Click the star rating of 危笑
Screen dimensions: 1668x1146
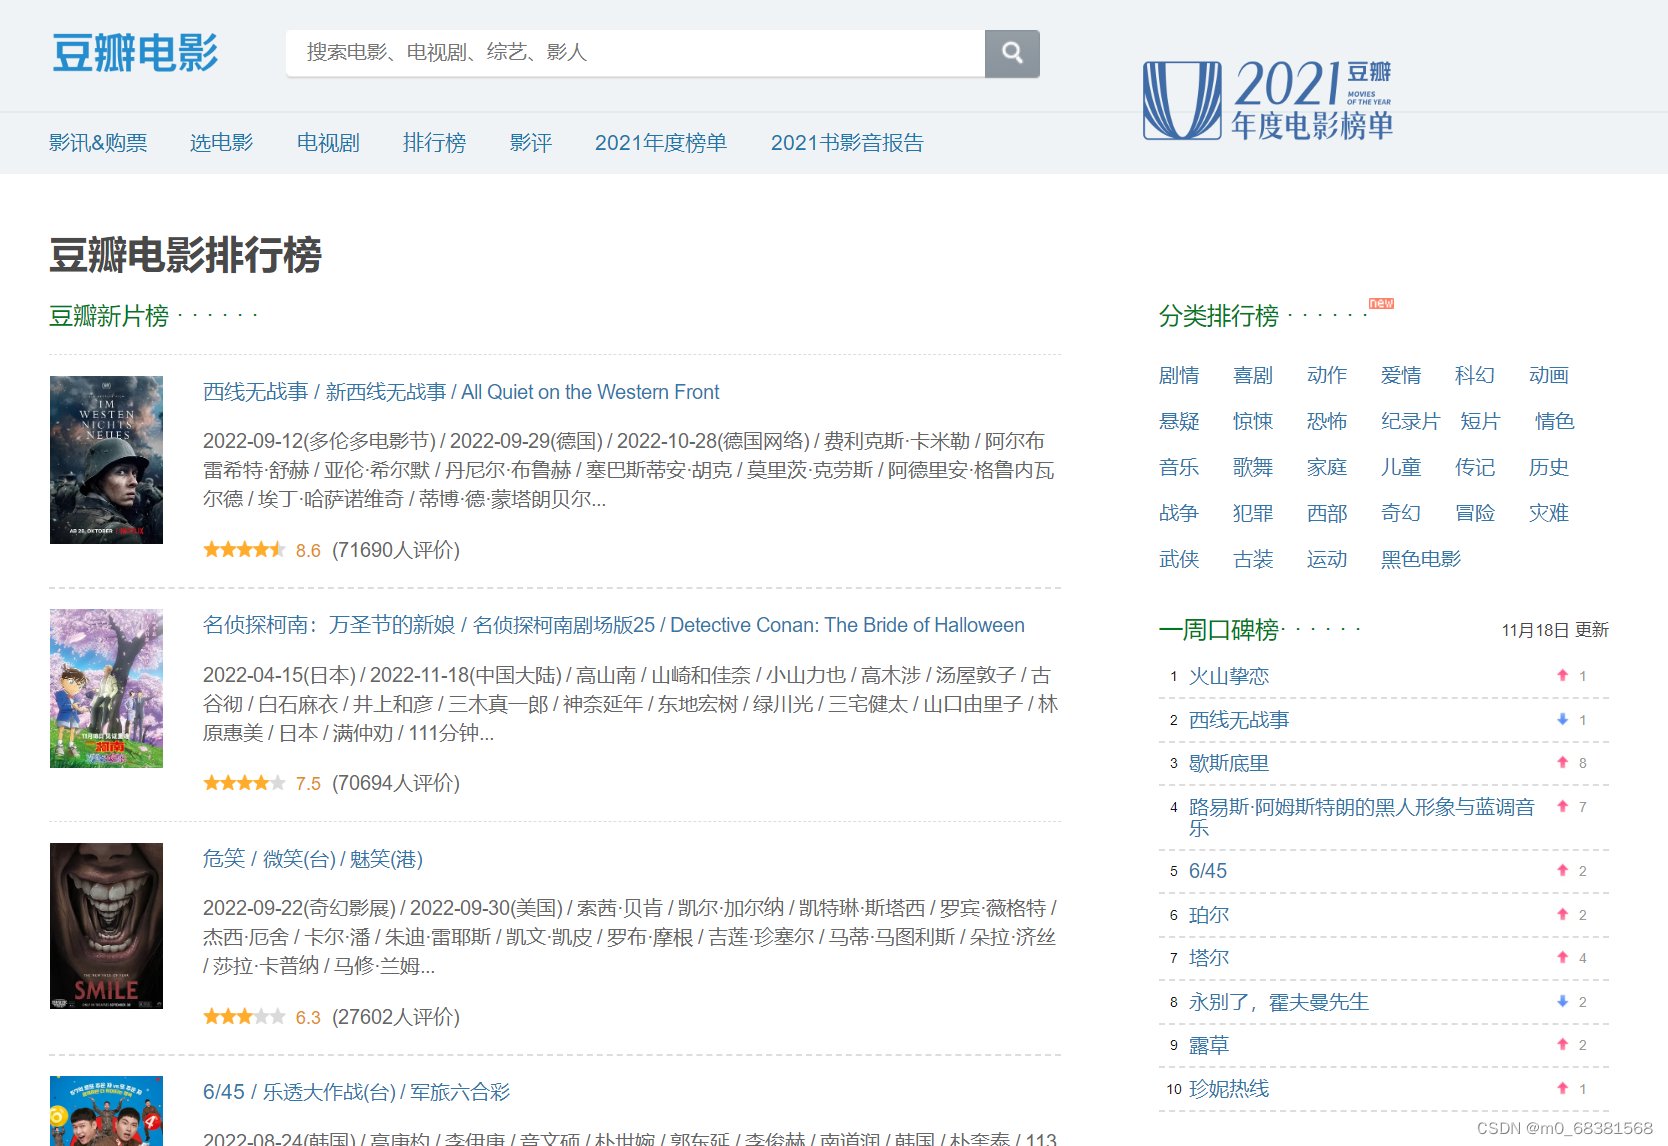click(244, 1017)
